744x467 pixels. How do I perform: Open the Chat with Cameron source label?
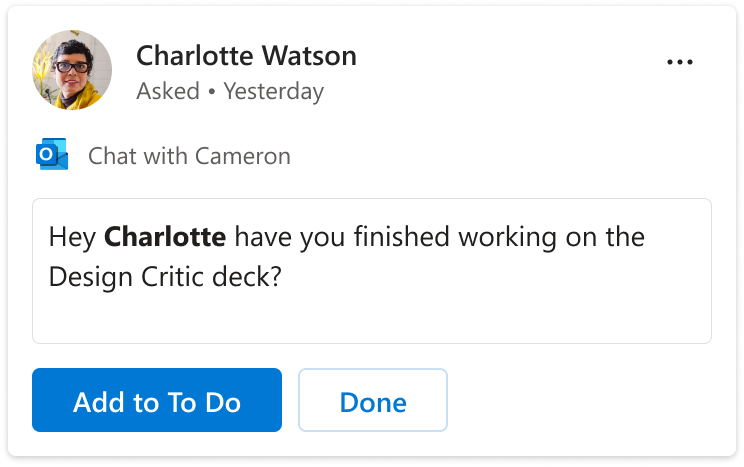click(x=189, y=156)
